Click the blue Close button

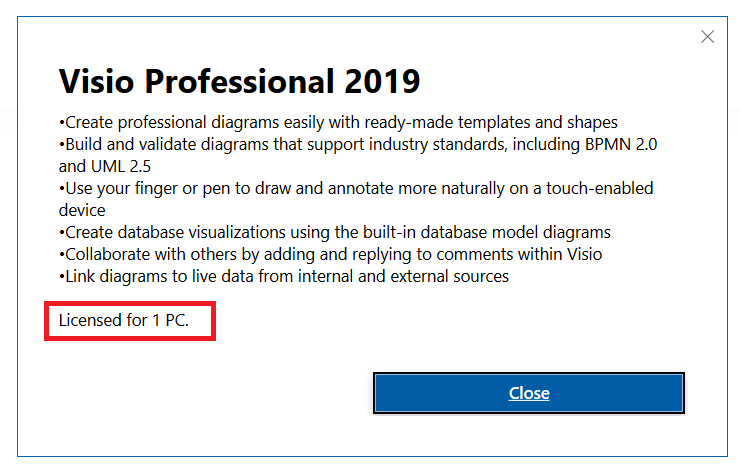(529, 393)
